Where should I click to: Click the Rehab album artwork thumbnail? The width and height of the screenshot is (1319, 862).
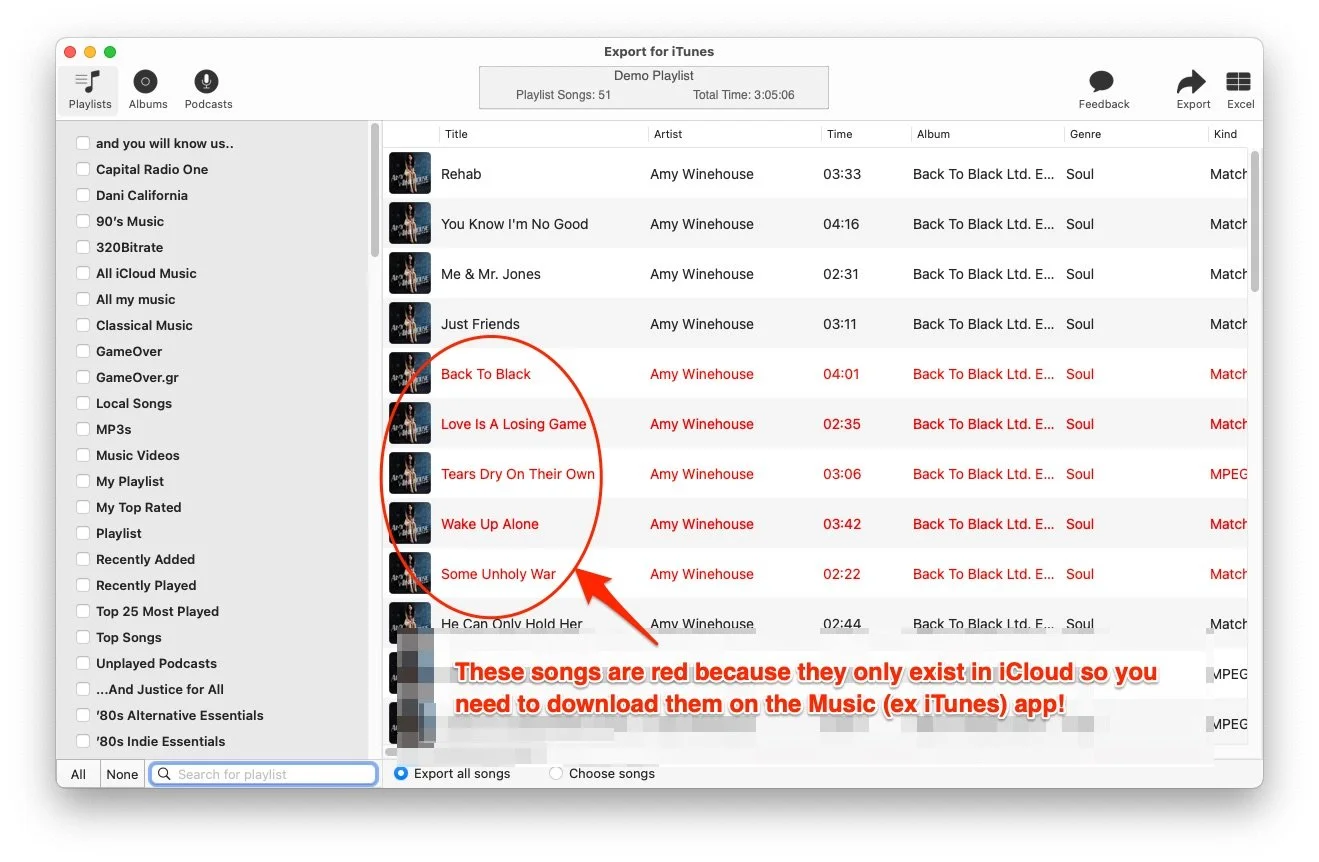[409, 174]
